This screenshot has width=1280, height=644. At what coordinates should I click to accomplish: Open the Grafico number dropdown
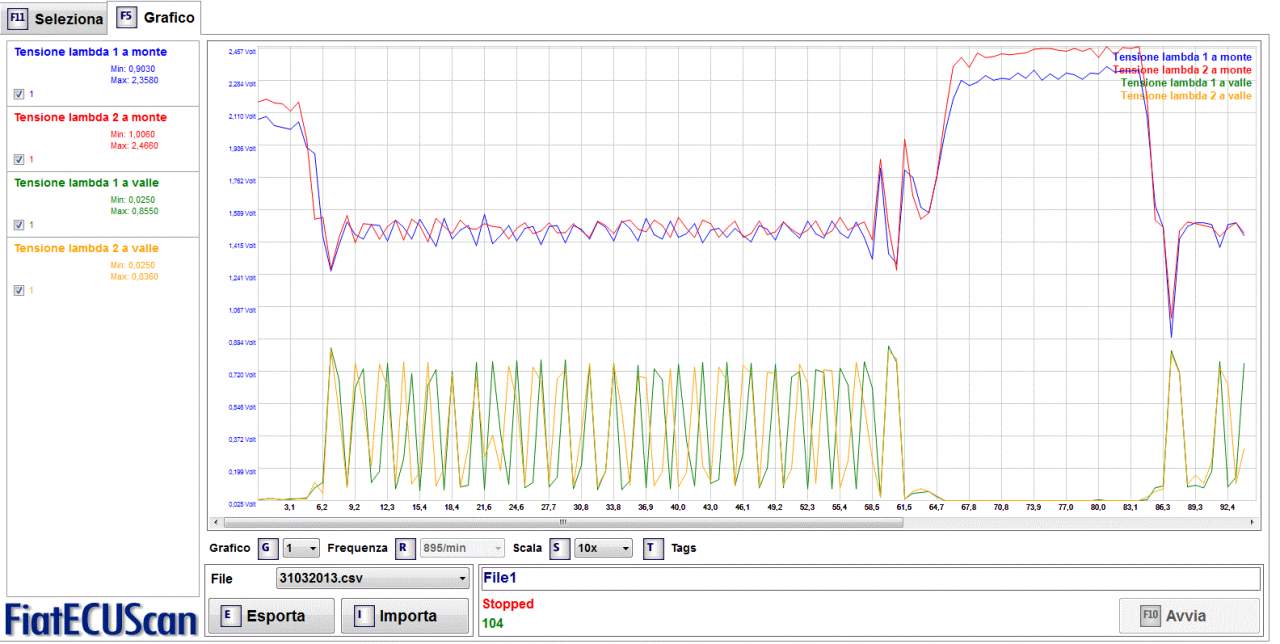[x=301, y=548]
